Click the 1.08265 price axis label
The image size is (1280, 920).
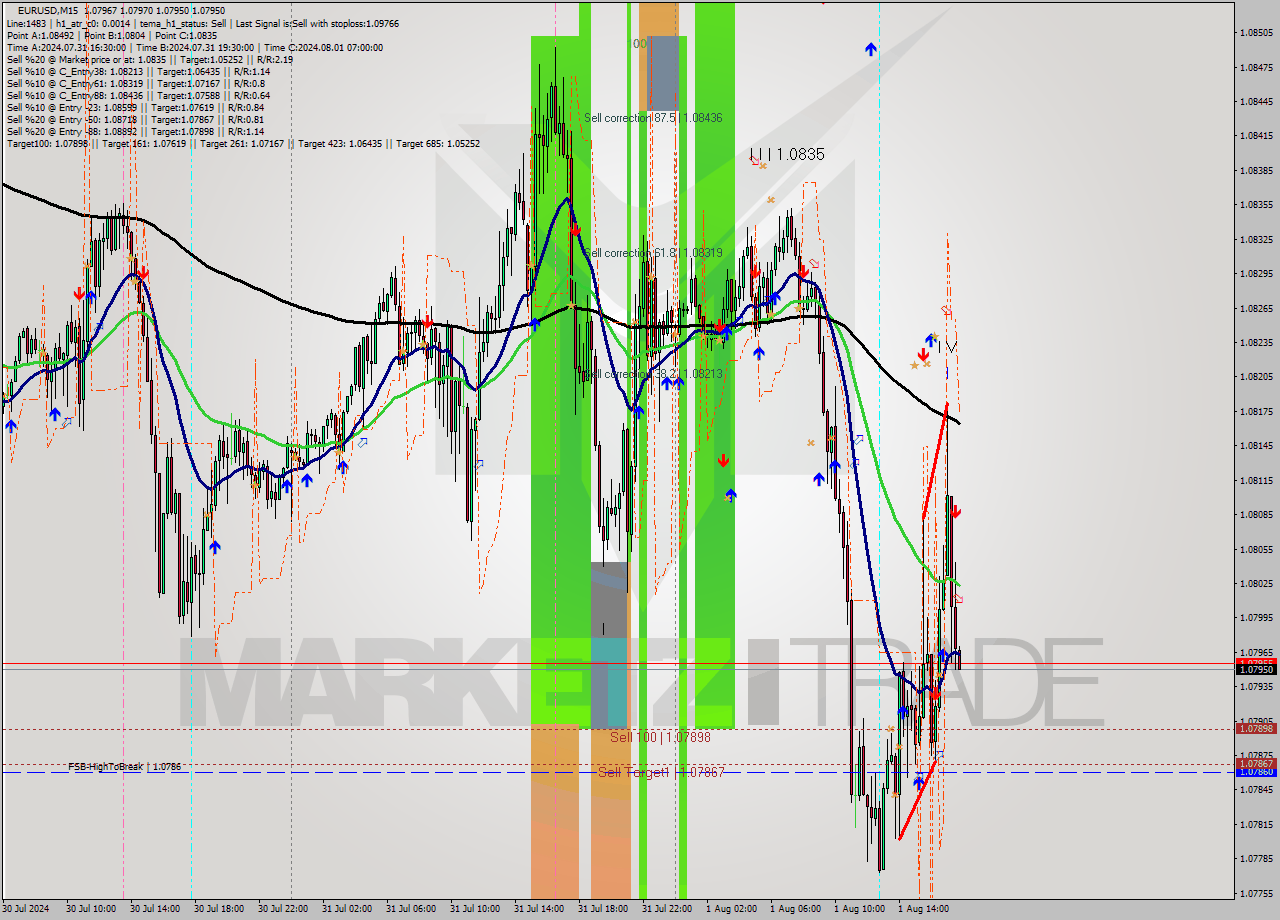tap(1256, 309)
